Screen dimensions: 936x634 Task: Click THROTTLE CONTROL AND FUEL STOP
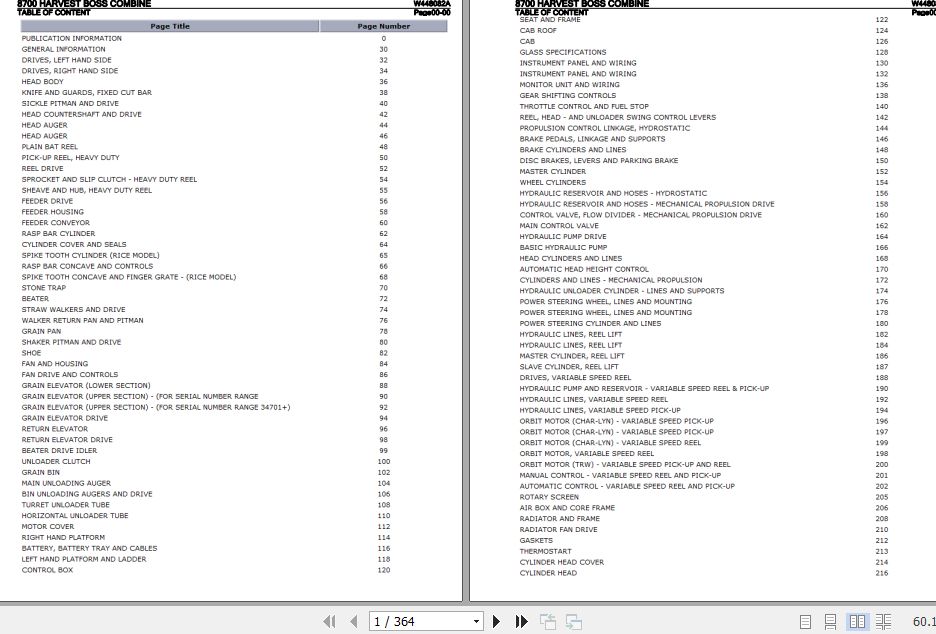[x=584, y=106]
